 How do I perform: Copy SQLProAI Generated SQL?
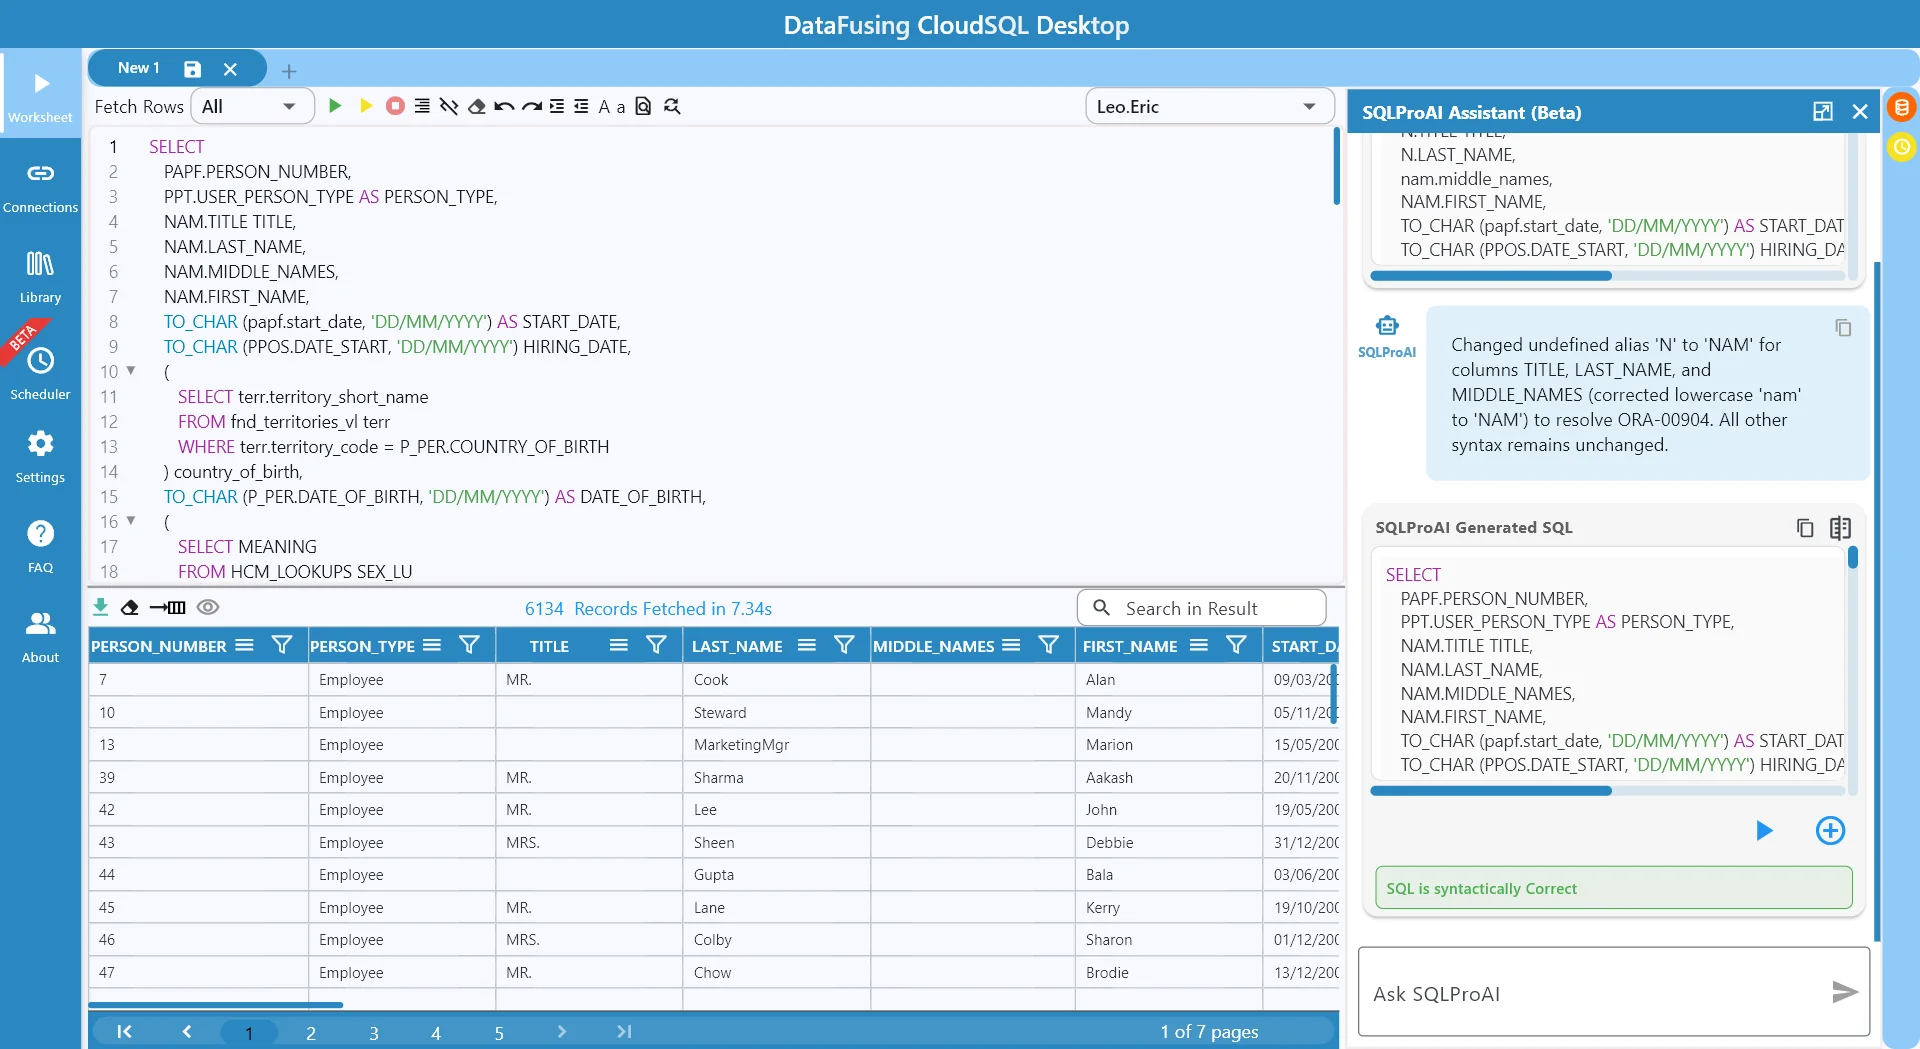point(1805,527)
